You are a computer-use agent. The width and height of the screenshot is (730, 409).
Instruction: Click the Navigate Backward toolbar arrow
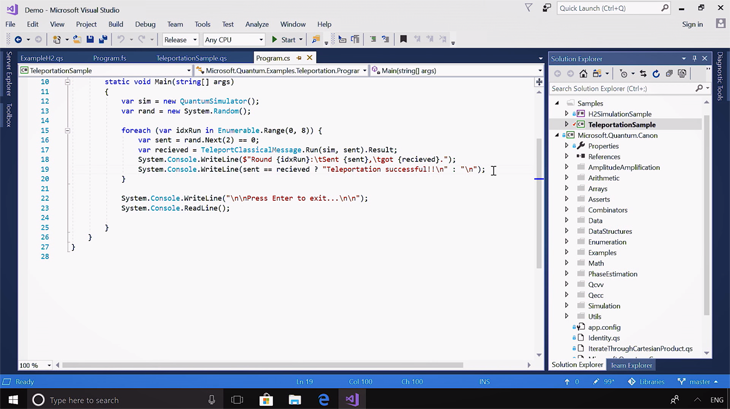pos(18,40)
